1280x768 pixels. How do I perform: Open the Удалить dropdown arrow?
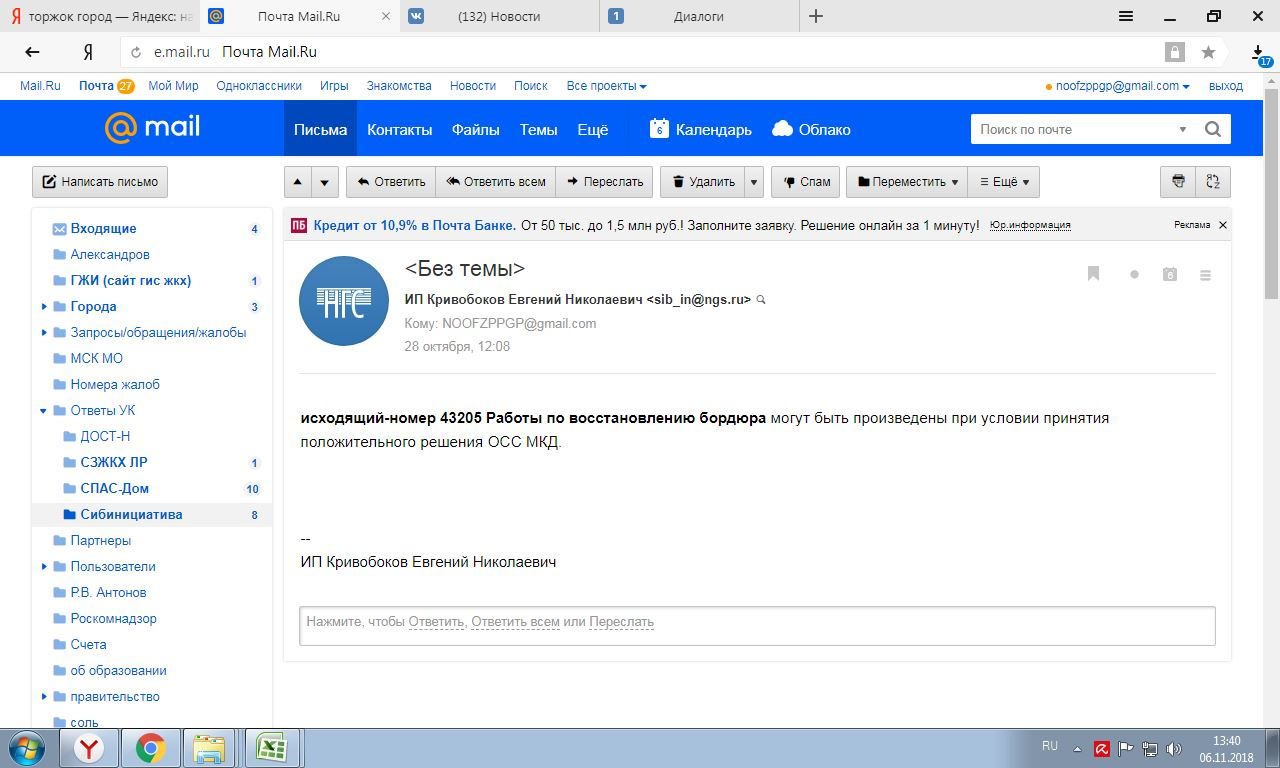[754, 182]
